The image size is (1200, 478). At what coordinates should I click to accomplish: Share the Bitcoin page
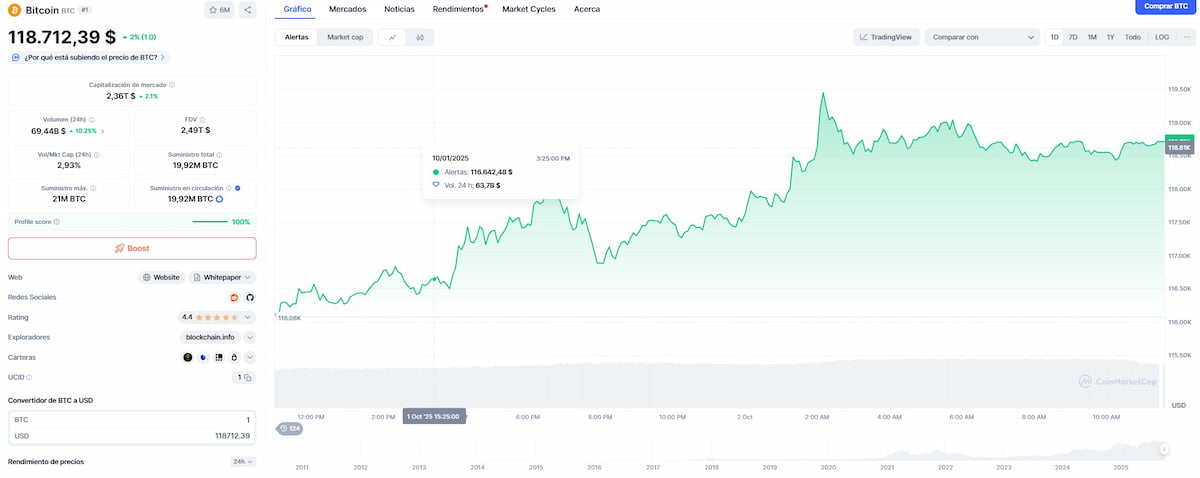(x=247, y=9)
